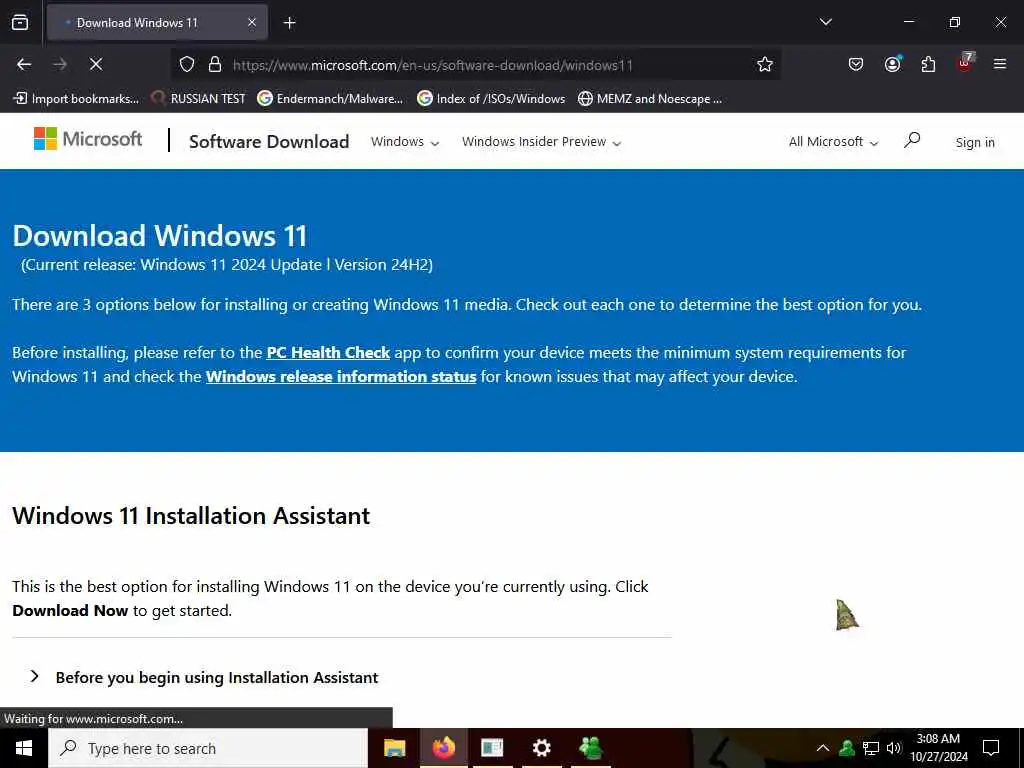
Task: Save page to Pocket icon
Action: [856, 64]
